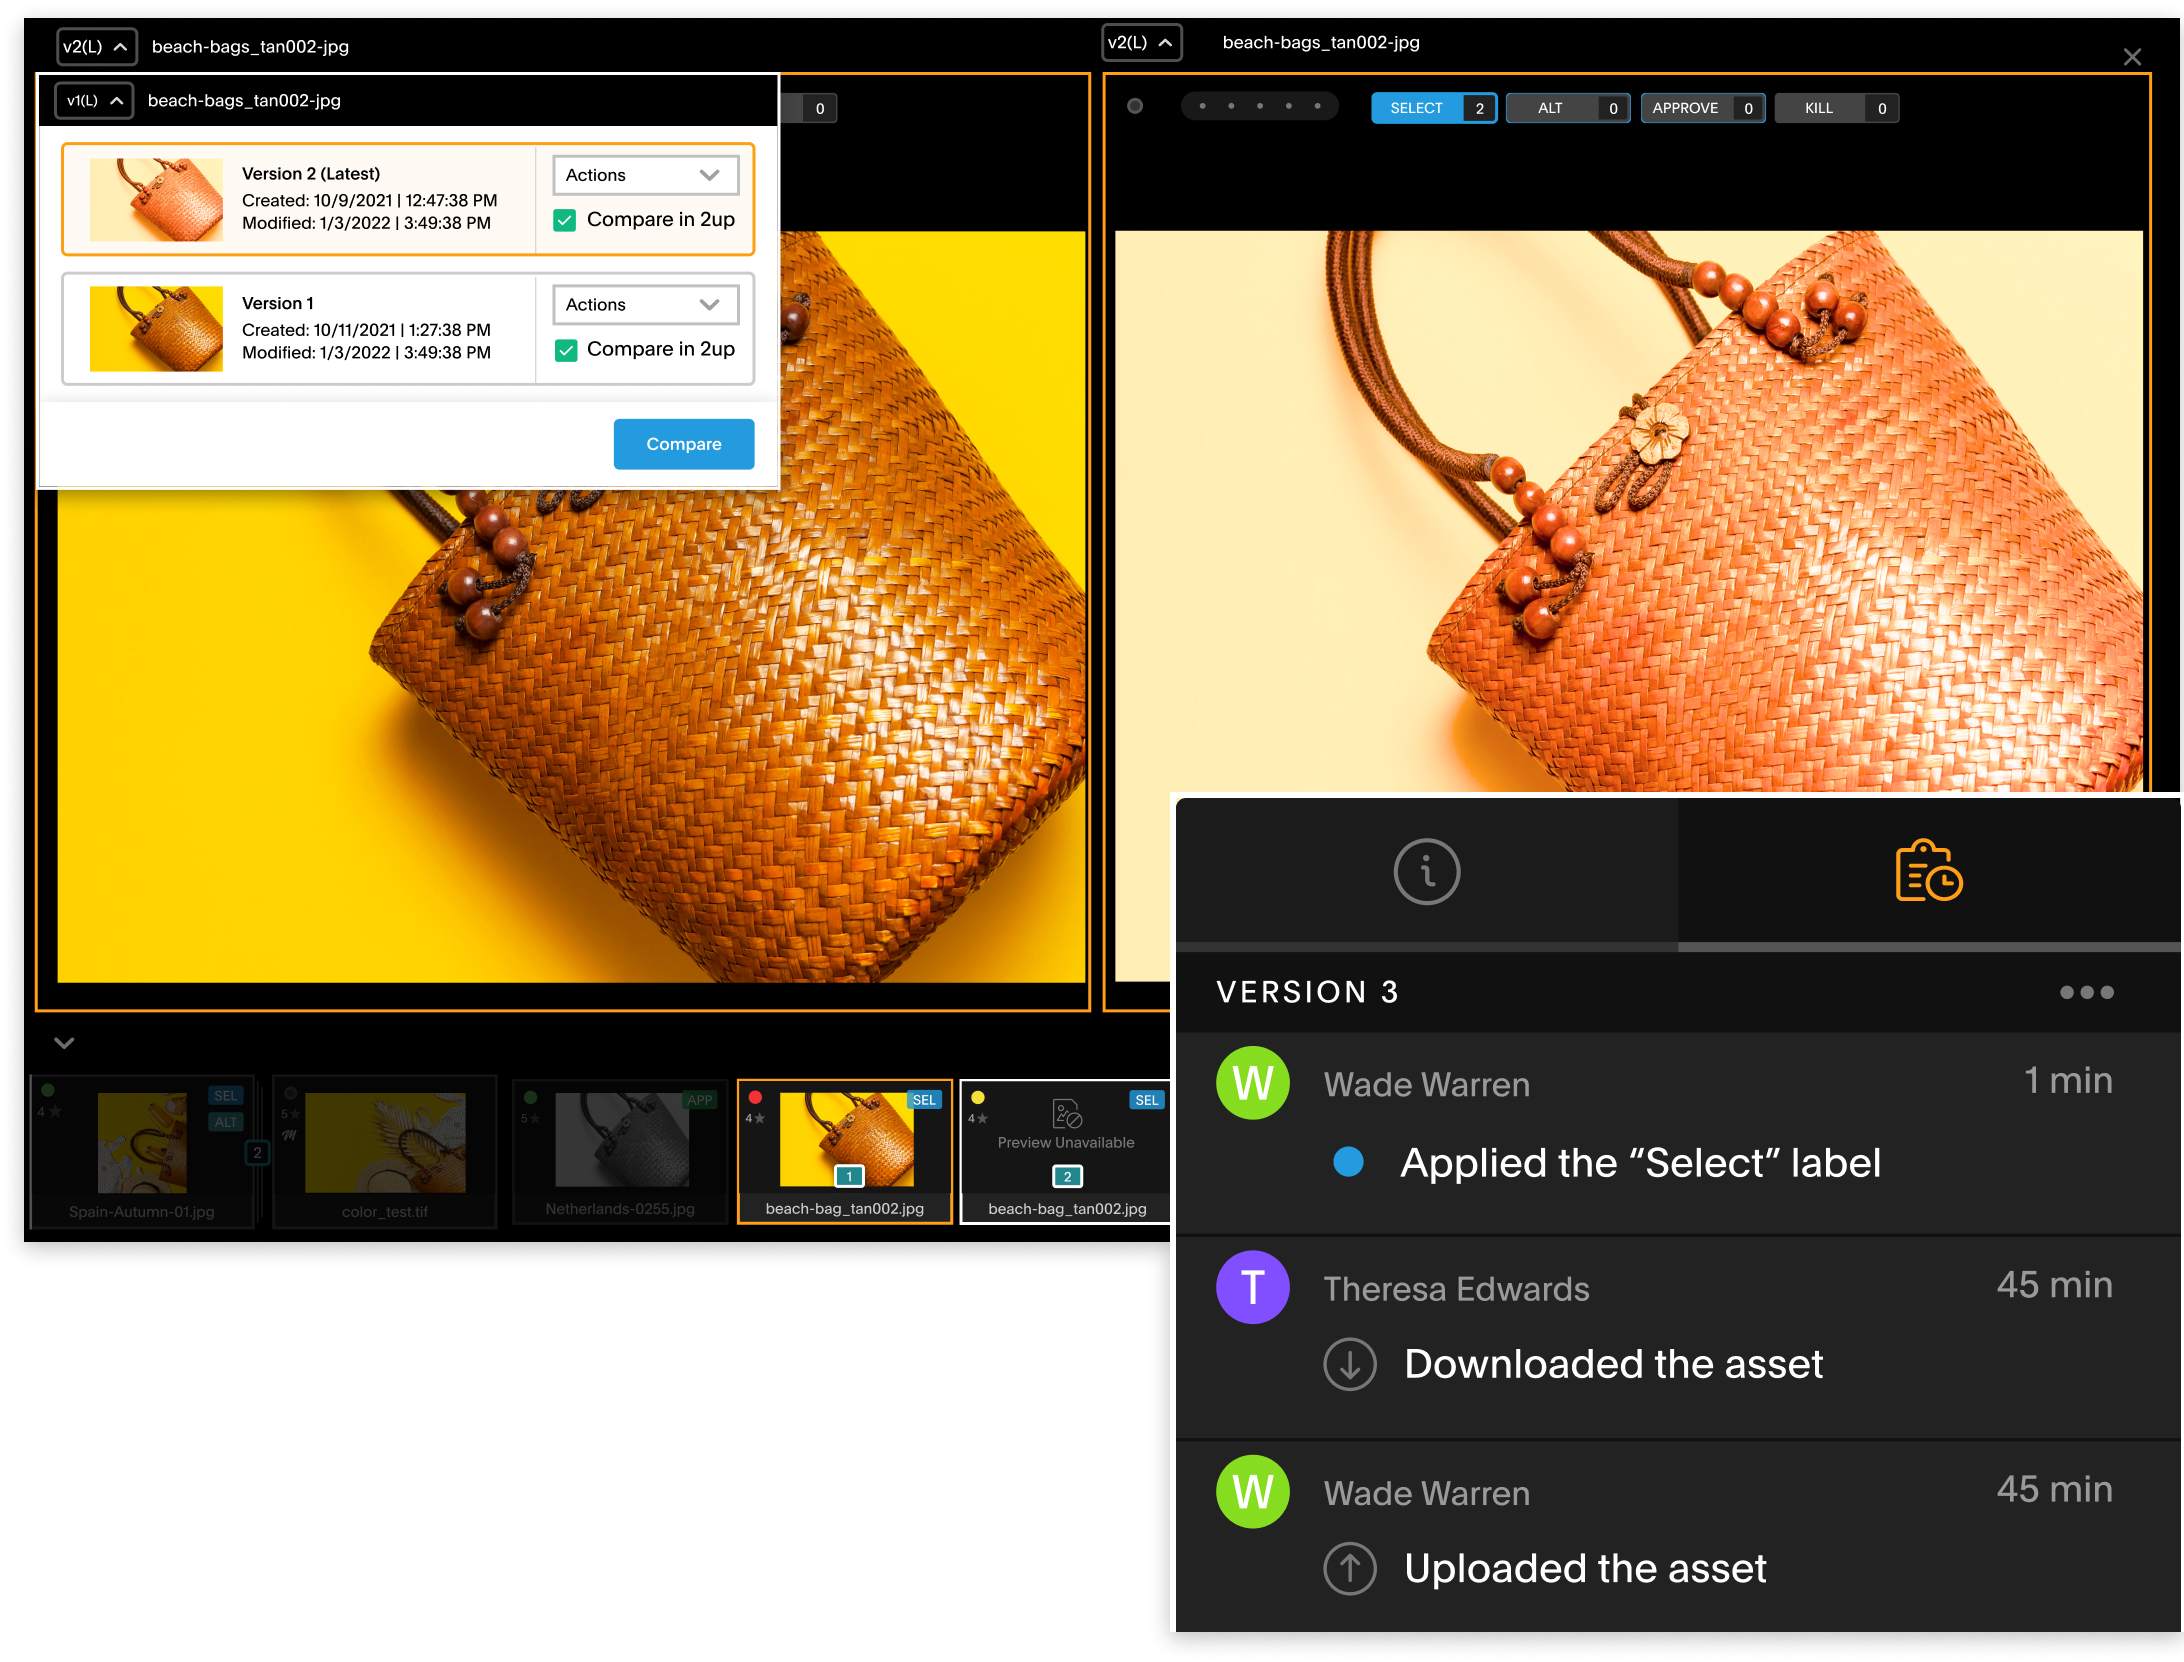Set first rating dot in right viewer

(1202, 106)
